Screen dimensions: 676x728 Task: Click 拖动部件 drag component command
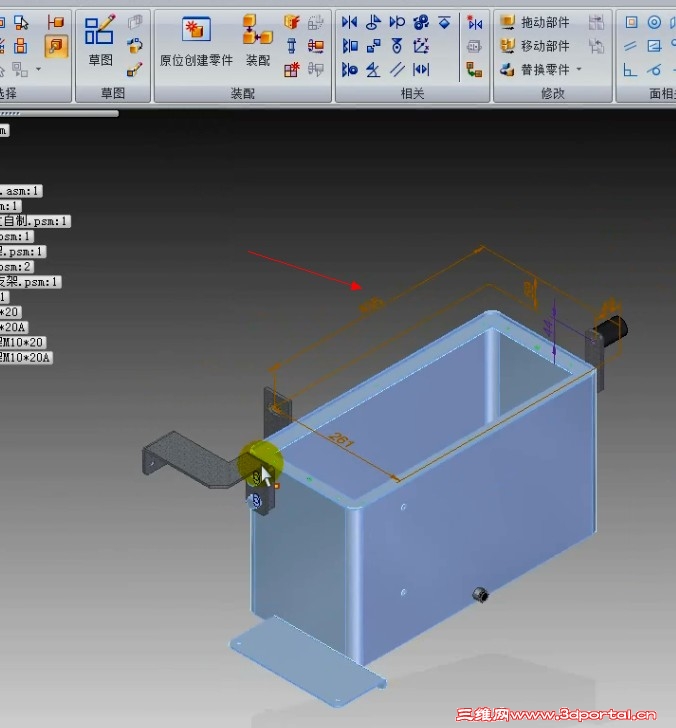pos(535,22)
